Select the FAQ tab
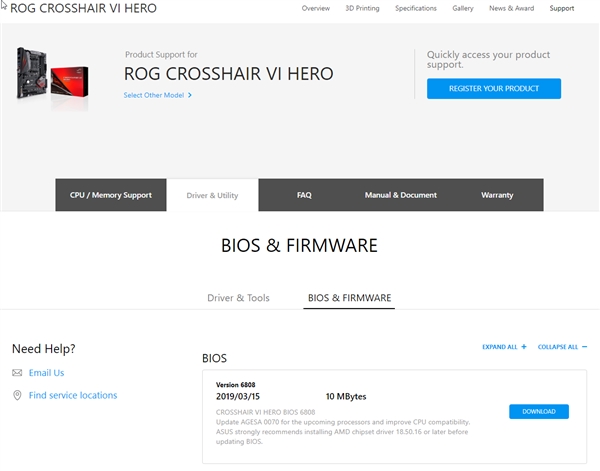Image resolution: width=600 pixels, height=471 pixels. tap(304, 195)
